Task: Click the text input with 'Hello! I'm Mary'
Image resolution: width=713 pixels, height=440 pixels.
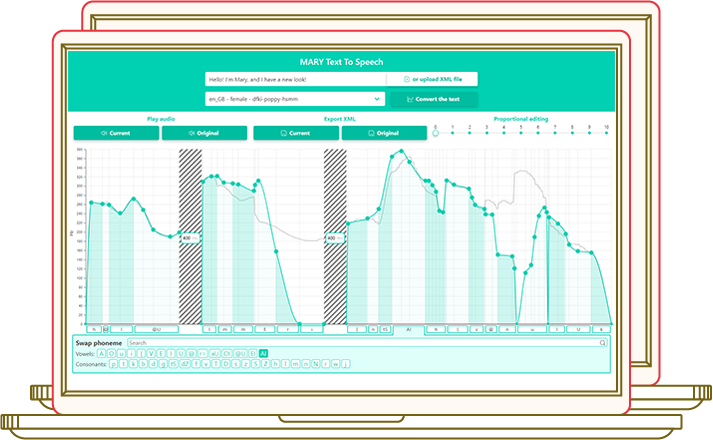Action: (x=293, y=79)
